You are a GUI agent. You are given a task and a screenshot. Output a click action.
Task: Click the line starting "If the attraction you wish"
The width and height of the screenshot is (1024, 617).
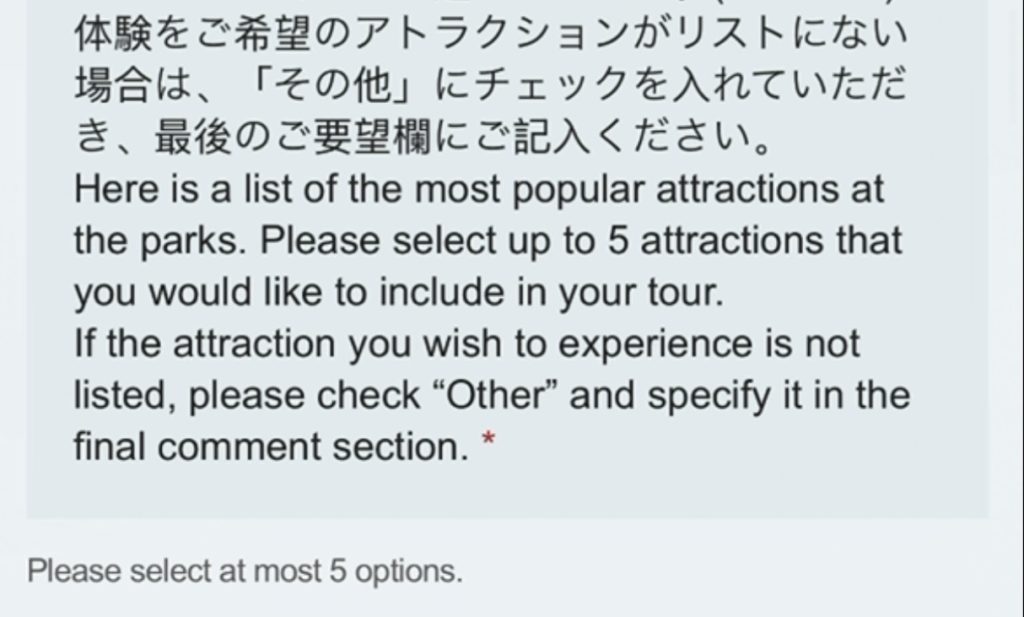[466, 344]
